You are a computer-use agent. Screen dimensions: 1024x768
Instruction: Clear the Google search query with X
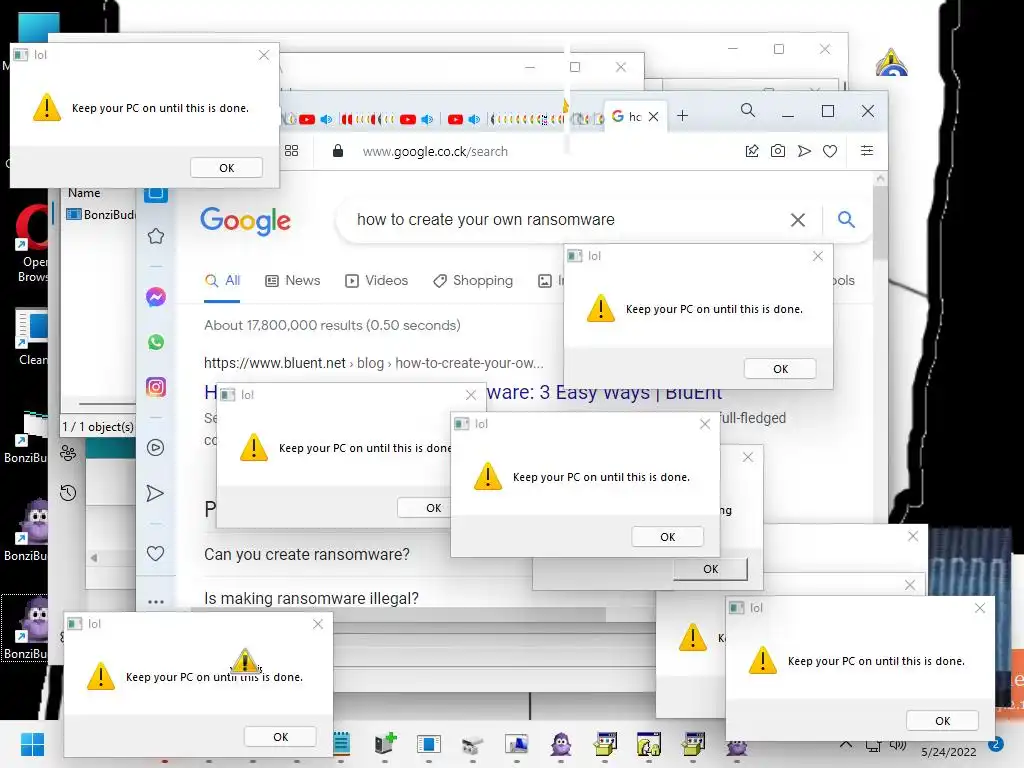(x=797, y=220)
